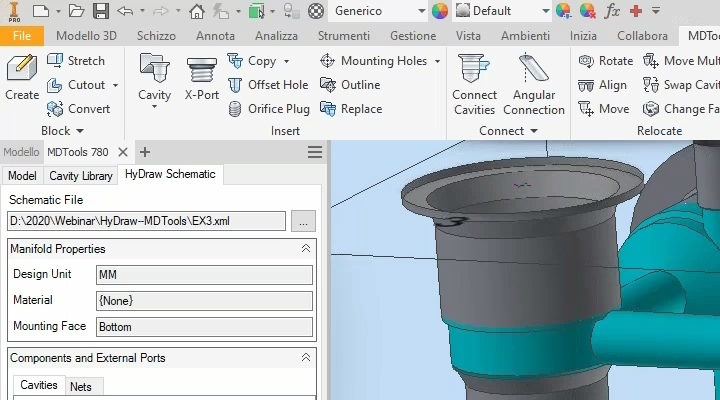The height and width of the screenshot is (400, 720).
Task: Open the Mounting Holes dropdown arrow
Action: point(437,61)
